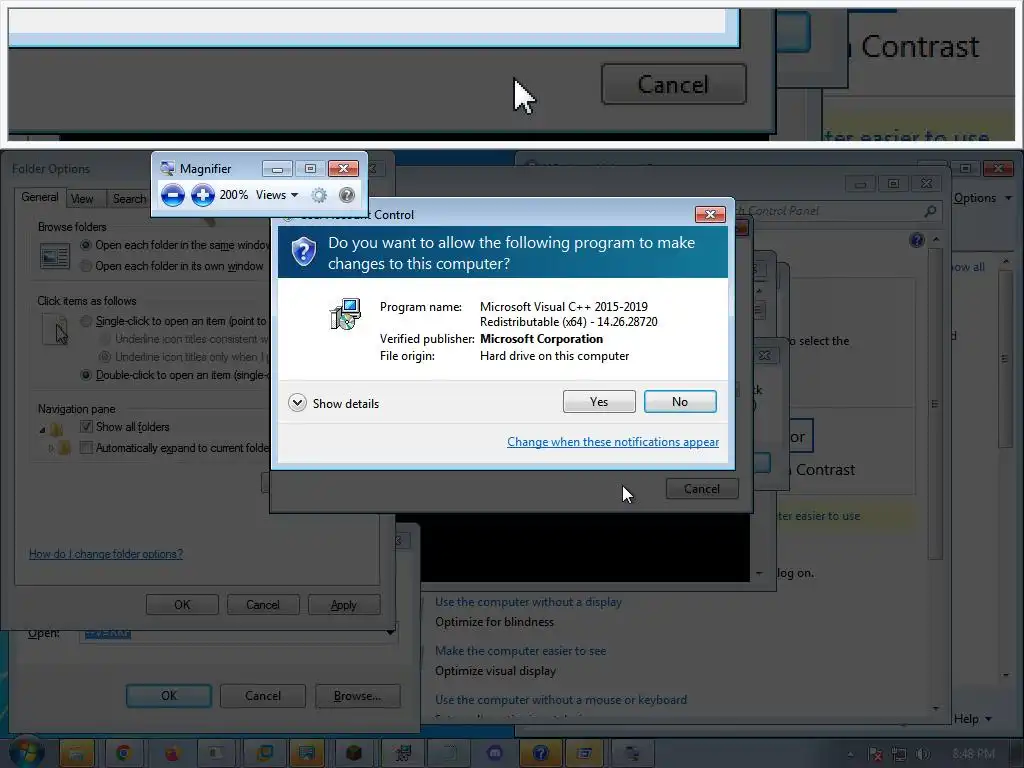Click No in User Account Control
Screen dimensions: 1024x768
click(680, 402)
